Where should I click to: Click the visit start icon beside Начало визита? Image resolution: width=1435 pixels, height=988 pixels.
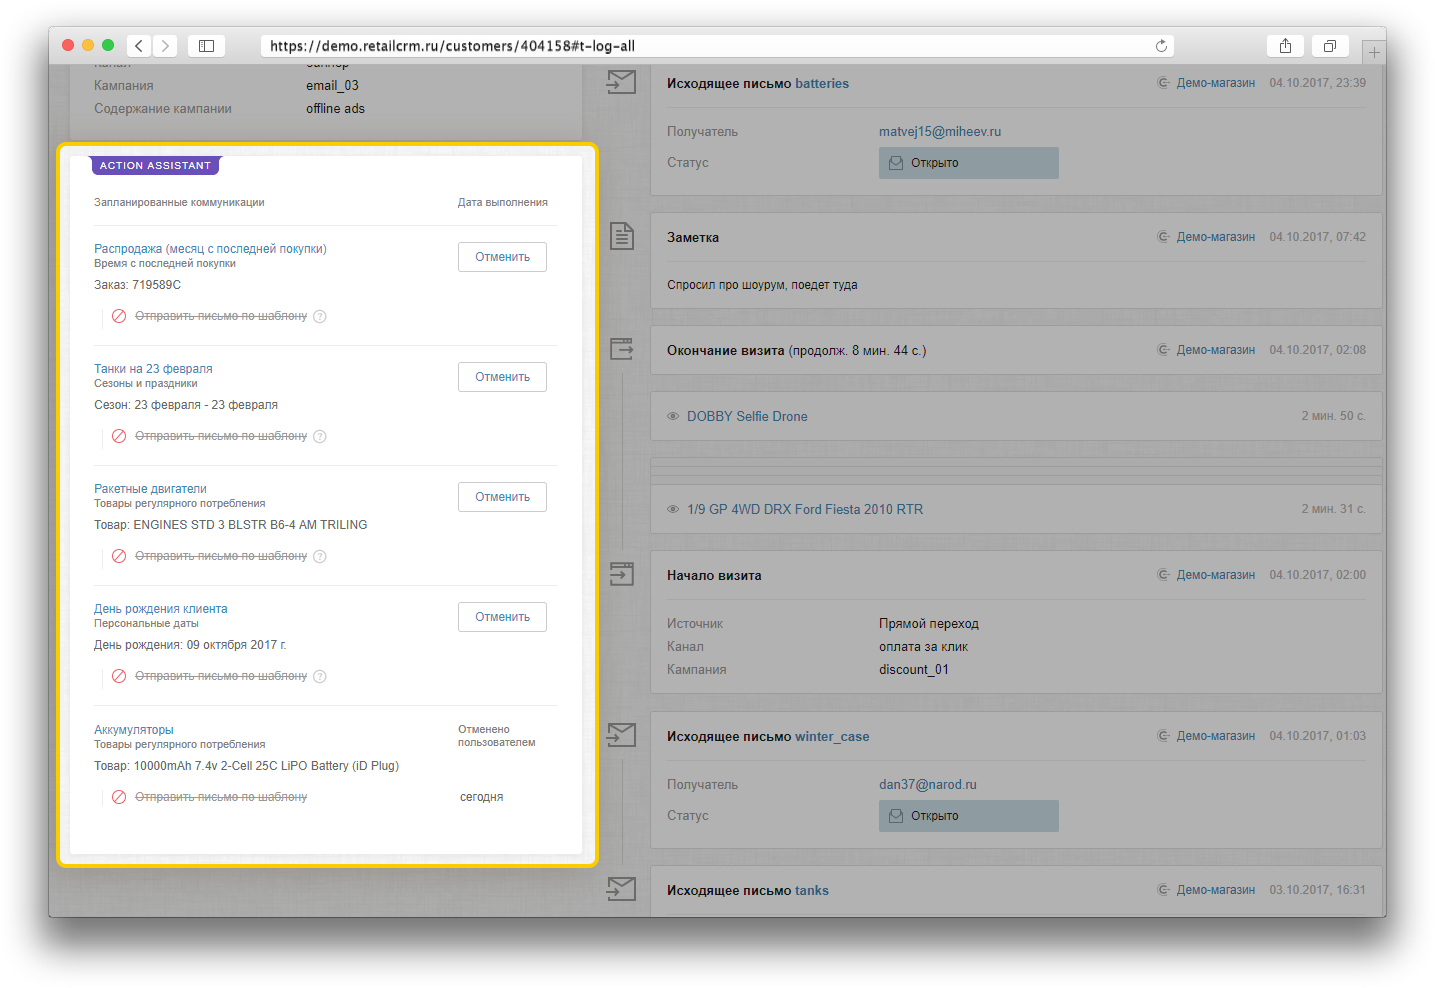[622, 574]
